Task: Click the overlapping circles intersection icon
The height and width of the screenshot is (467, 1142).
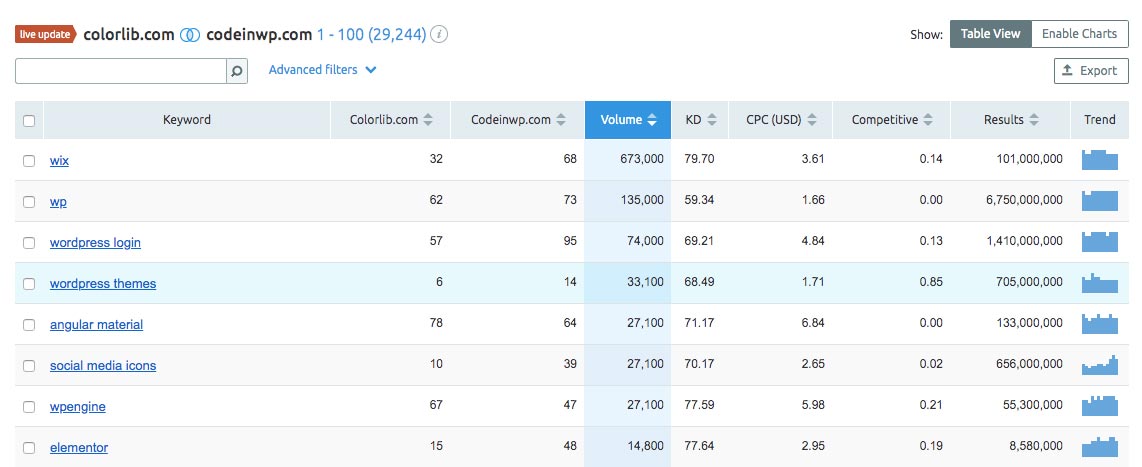Action: click(x=190, y=34)
